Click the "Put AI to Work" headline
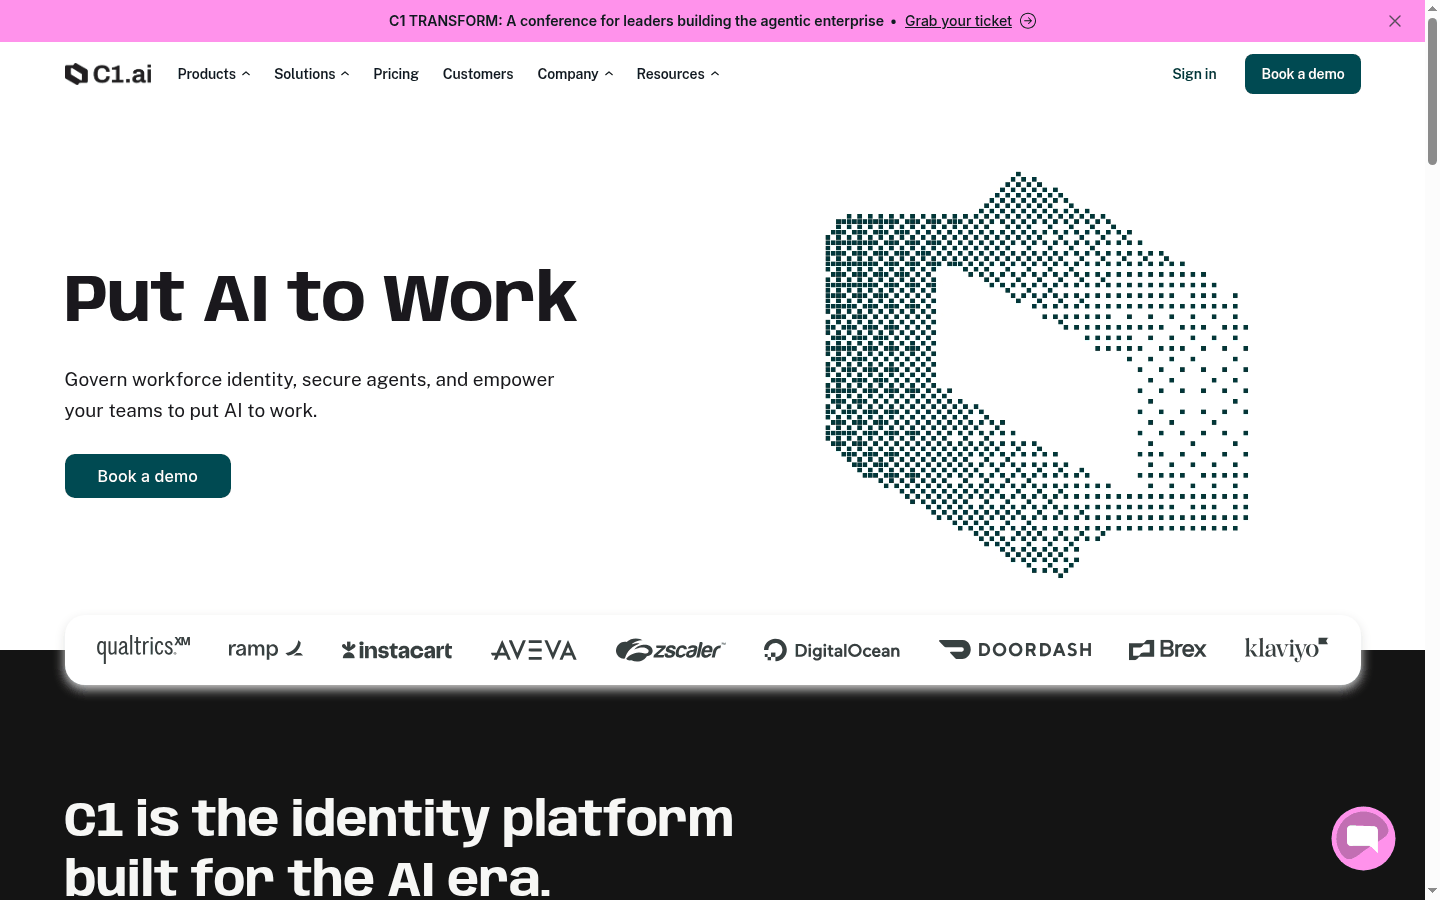 click(321, 297)
